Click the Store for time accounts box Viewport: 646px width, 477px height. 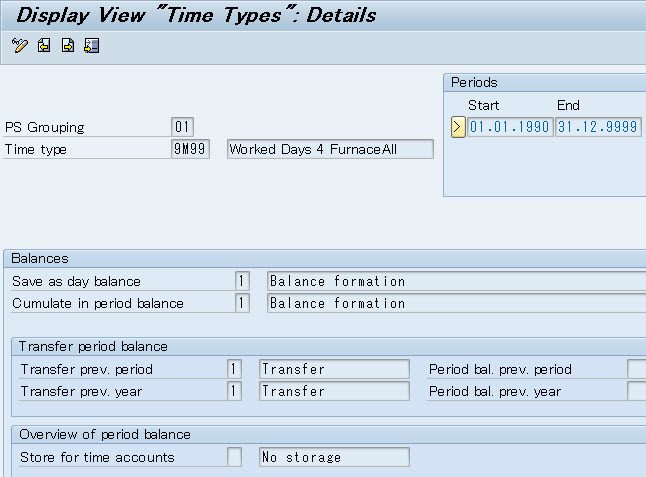point(234,457)
